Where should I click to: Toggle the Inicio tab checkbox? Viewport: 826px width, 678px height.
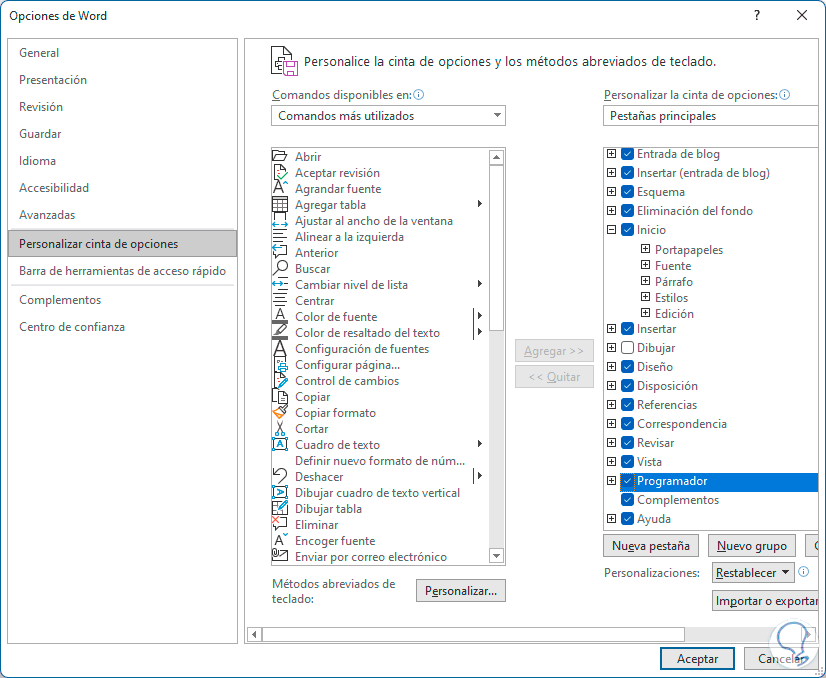click(x=627, y=230)
